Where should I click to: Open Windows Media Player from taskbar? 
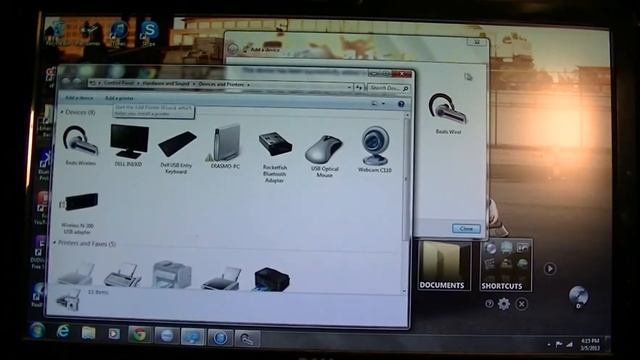tap(114, 334)
